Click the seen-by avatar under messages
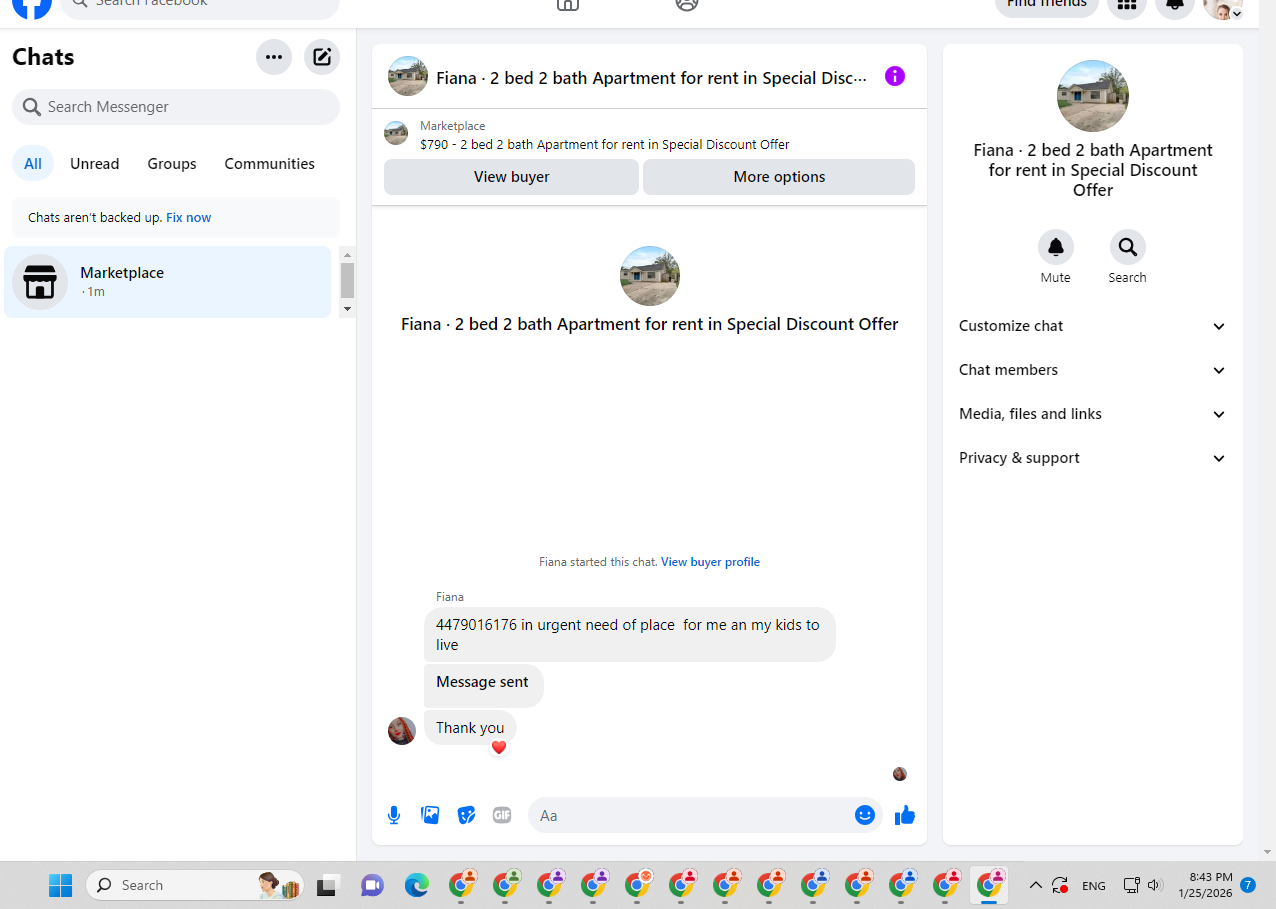1276x909 pixels. tap(900, 774)
